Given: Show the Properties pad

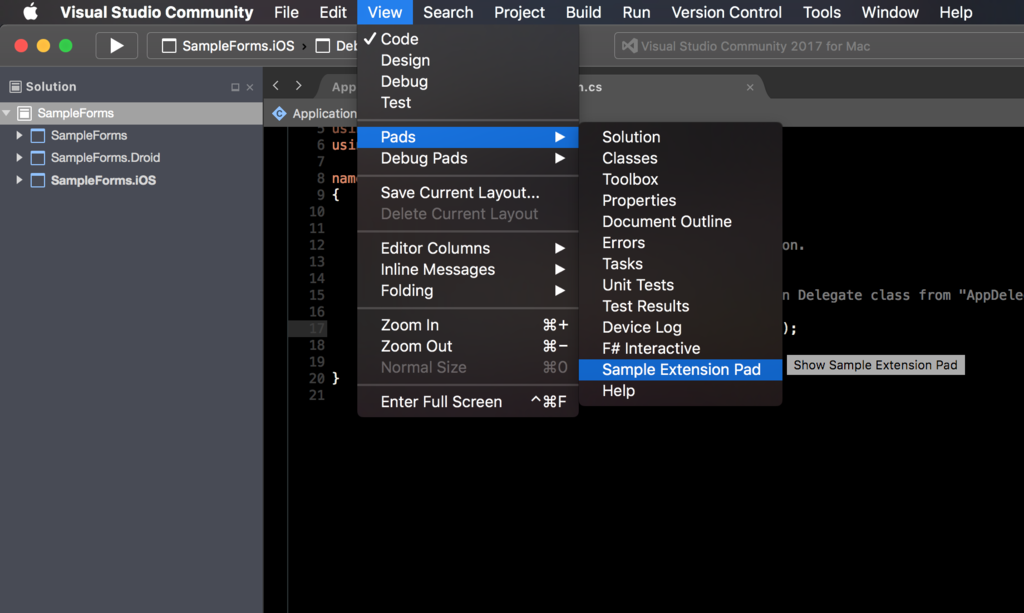Looking at the screenshot, I should [680, 200].
